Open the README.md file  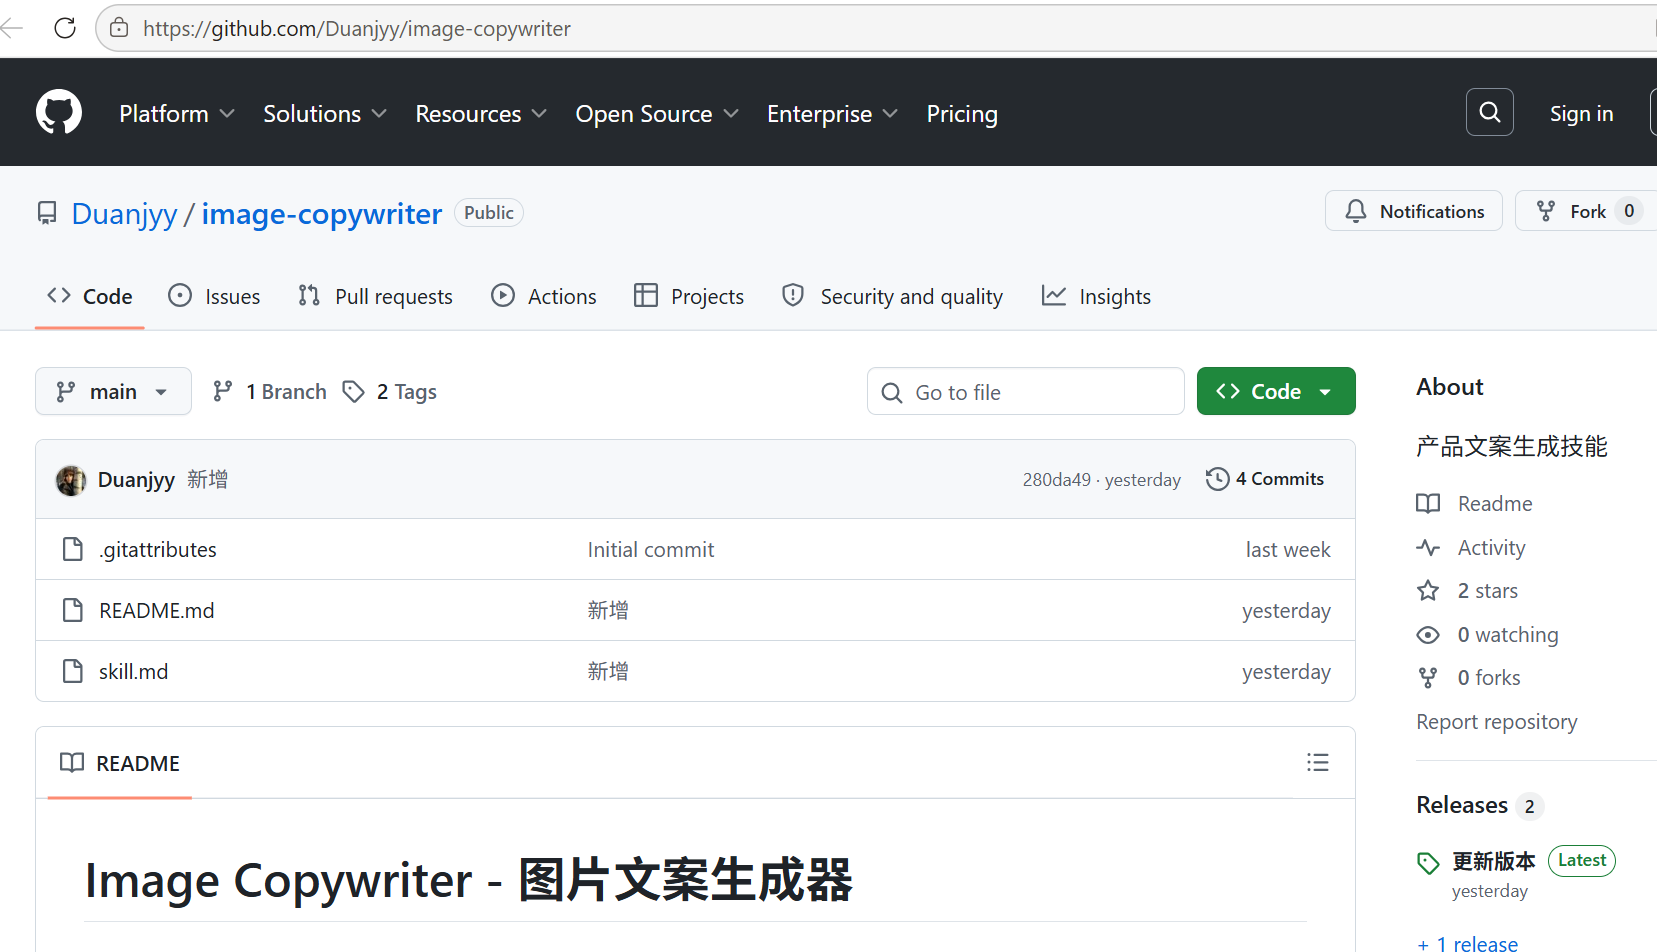coord(157,610)
